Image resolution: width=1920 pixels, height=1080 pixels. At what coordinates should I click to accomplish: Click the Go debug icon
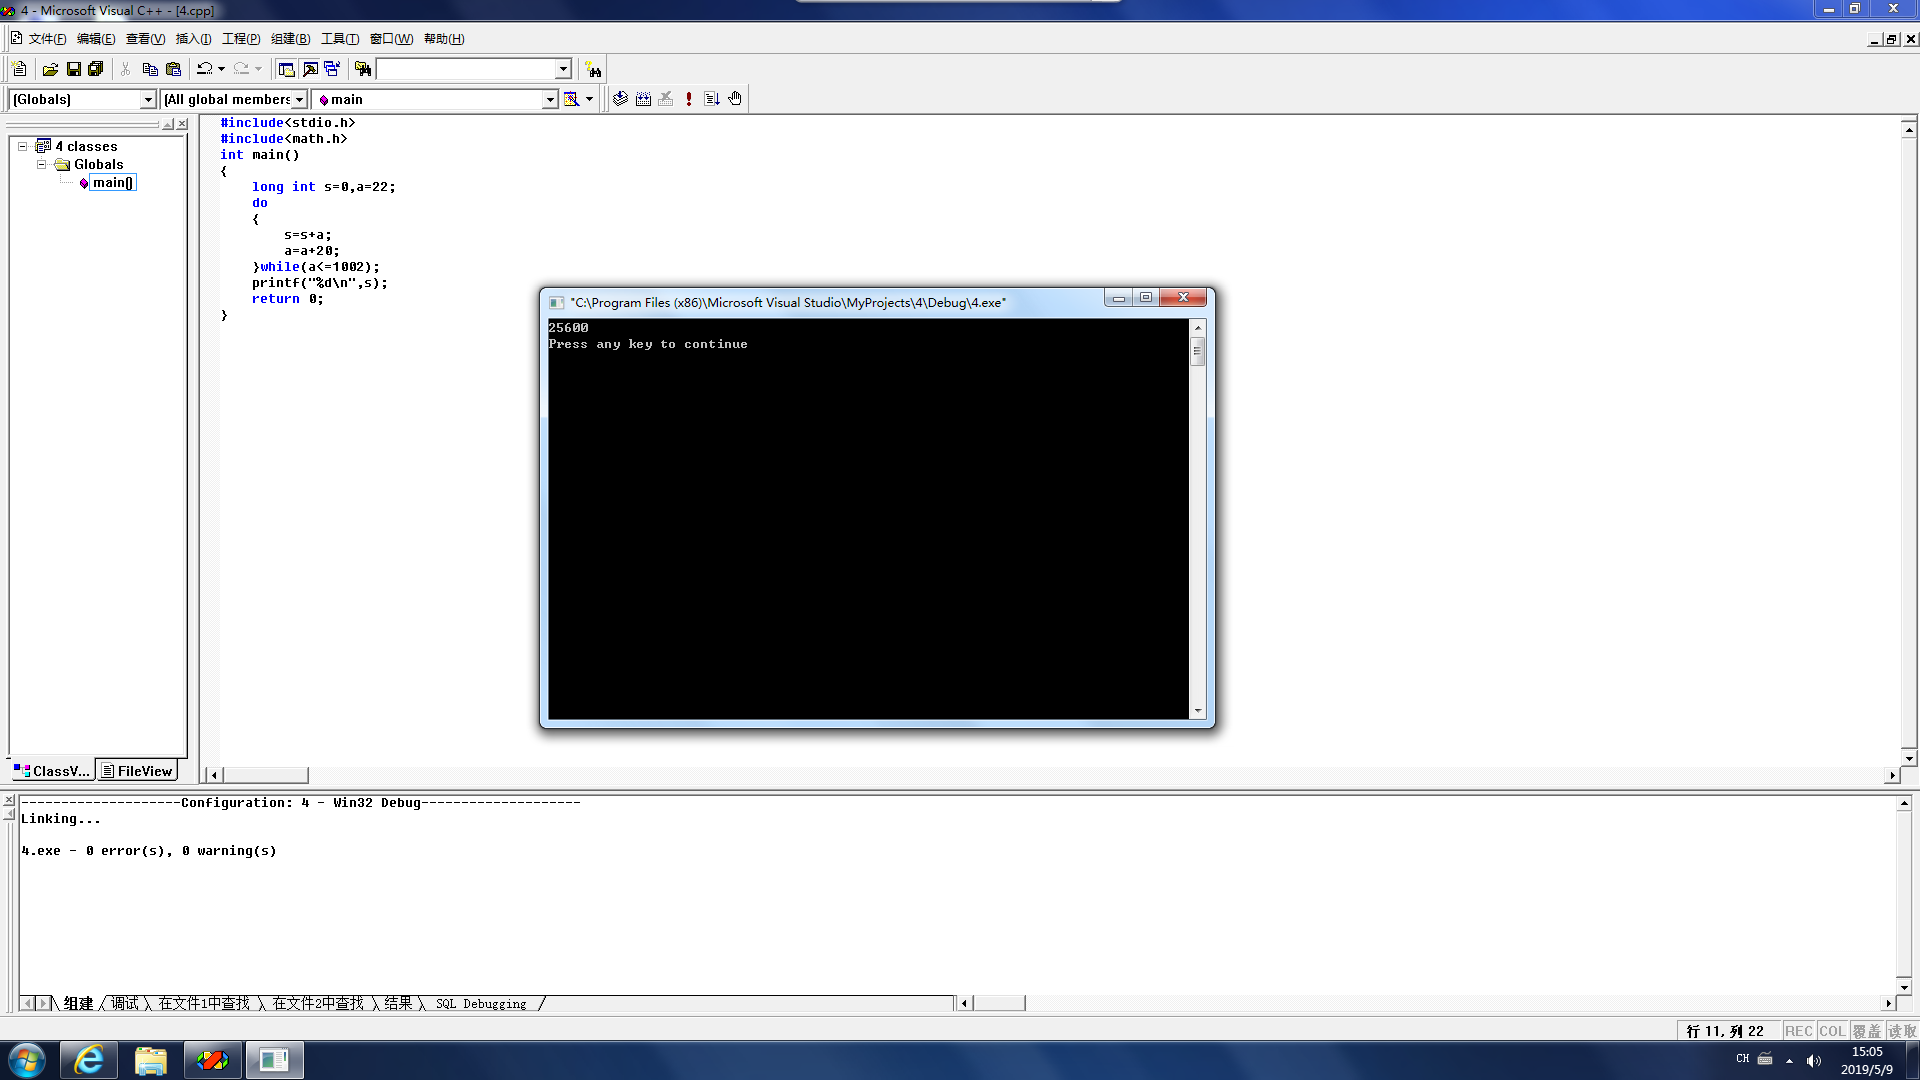pos(712,99)
